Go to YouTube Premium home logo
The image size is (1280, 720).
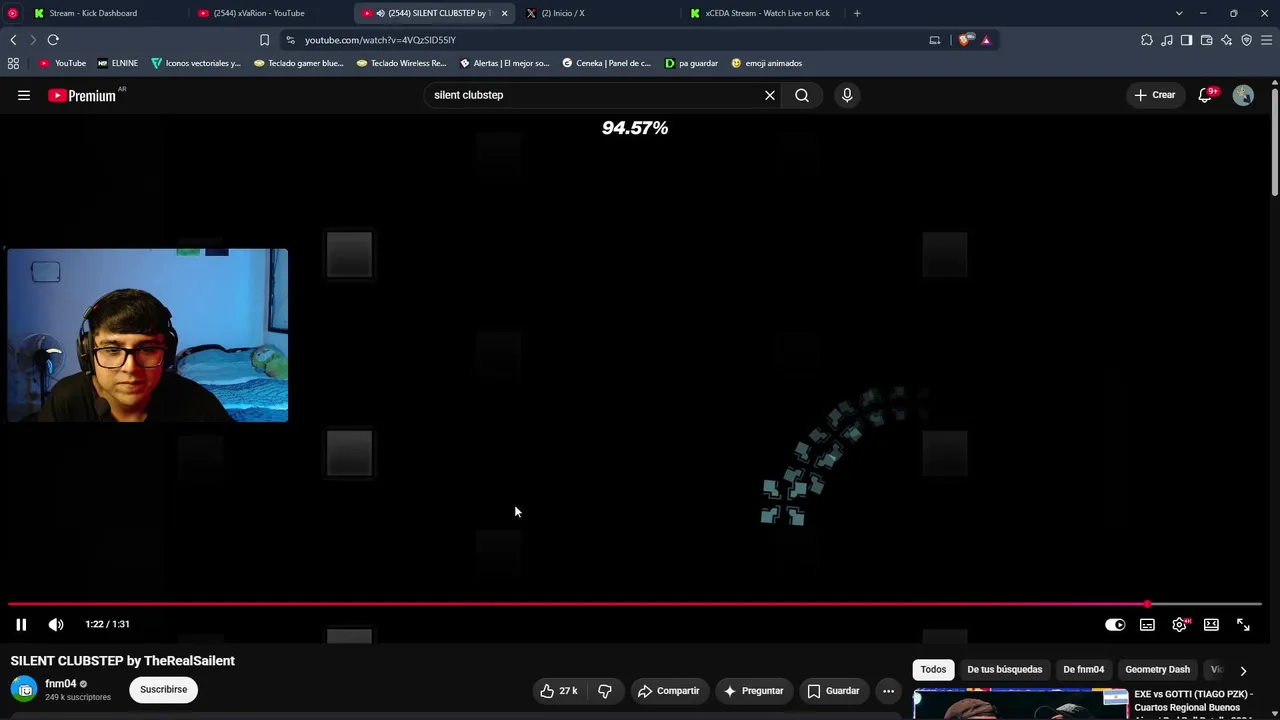point(82,95)
